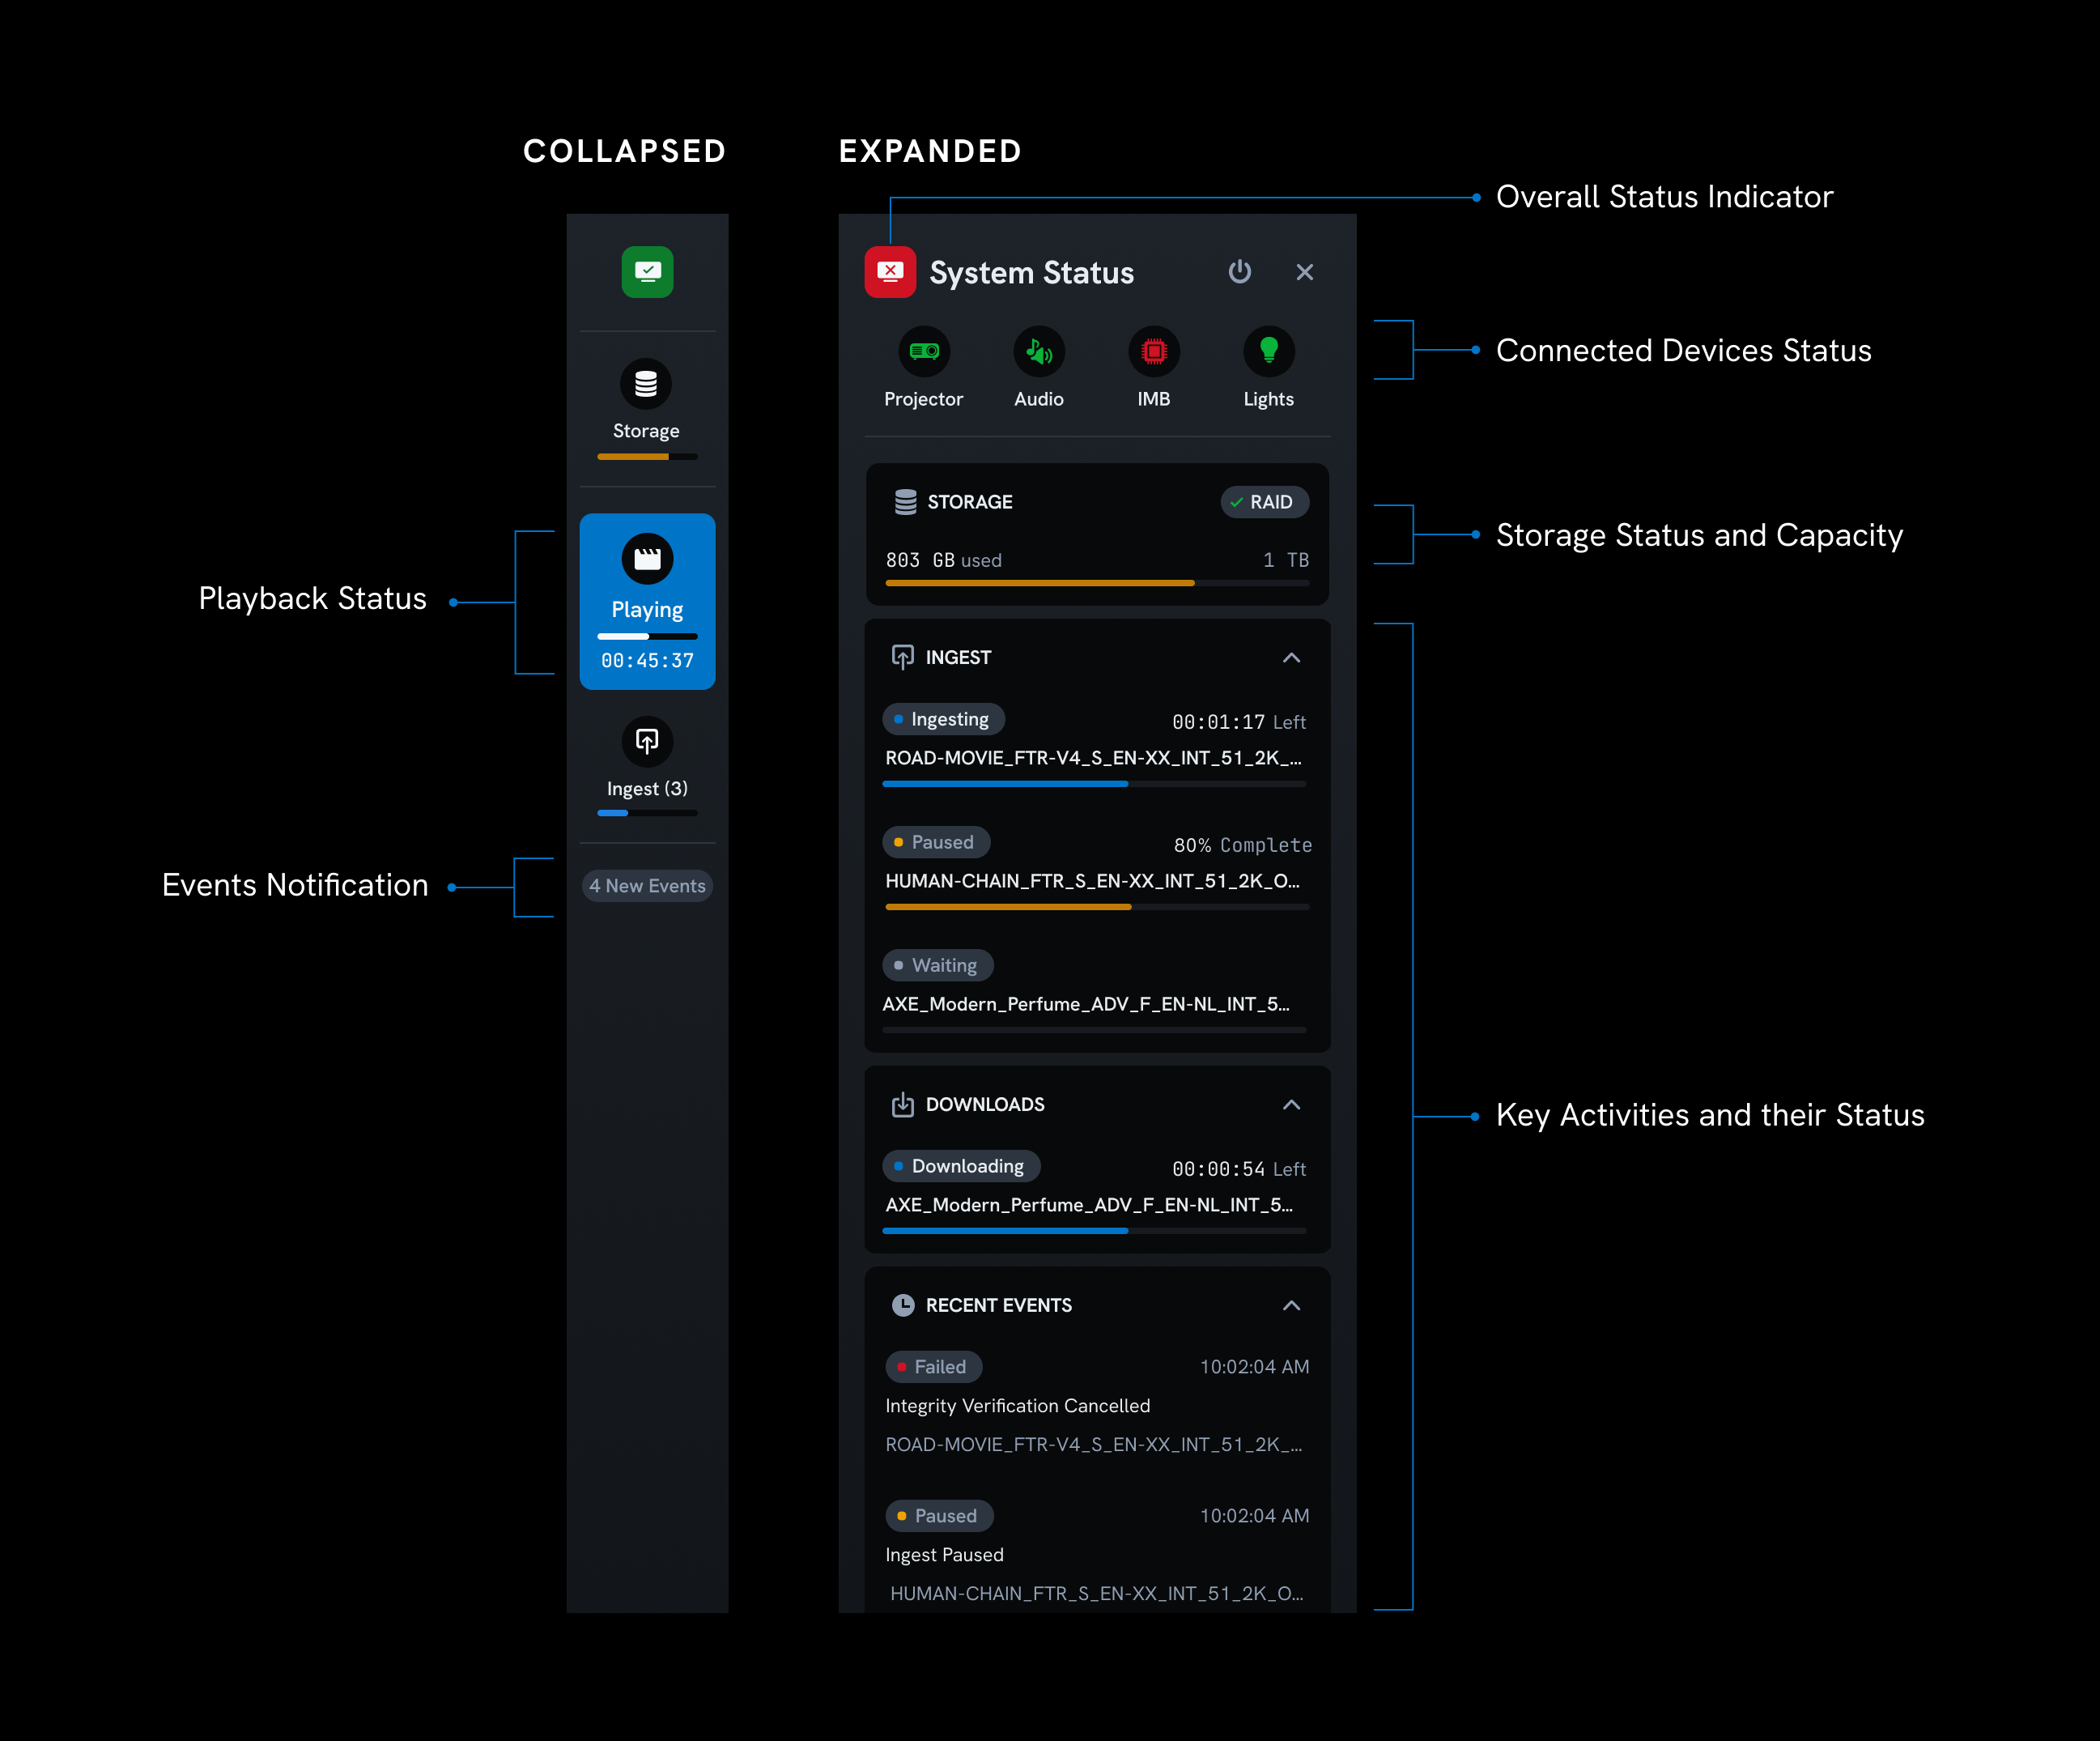The image size is (2100, 1741).
Task: Click the storage usage progress bar
Action: (x=1097, y=583)
